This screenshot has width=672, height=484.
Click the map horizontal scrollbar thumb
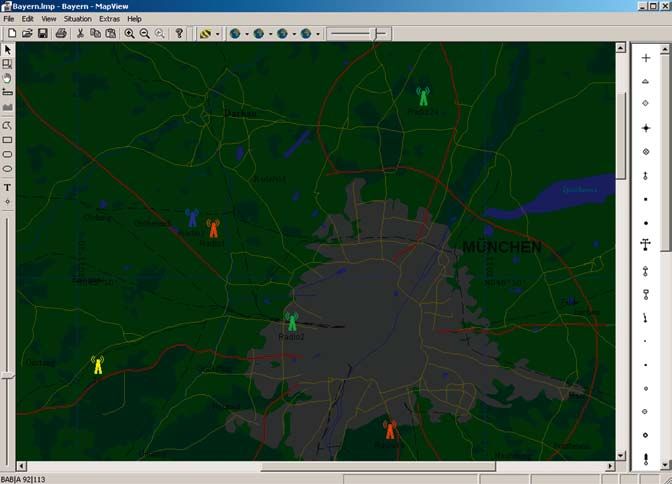pyautogui.click(x=379, y=466)
